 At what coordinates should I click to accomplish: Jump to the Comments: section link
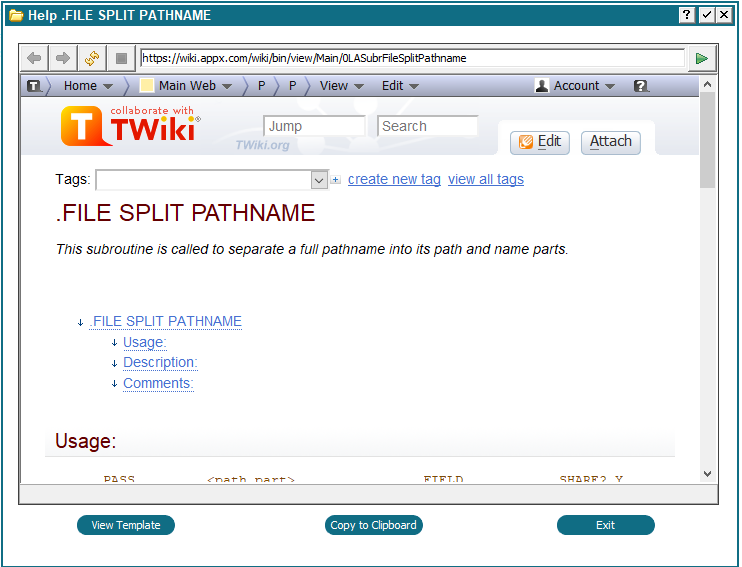click(x=158, y=384)
